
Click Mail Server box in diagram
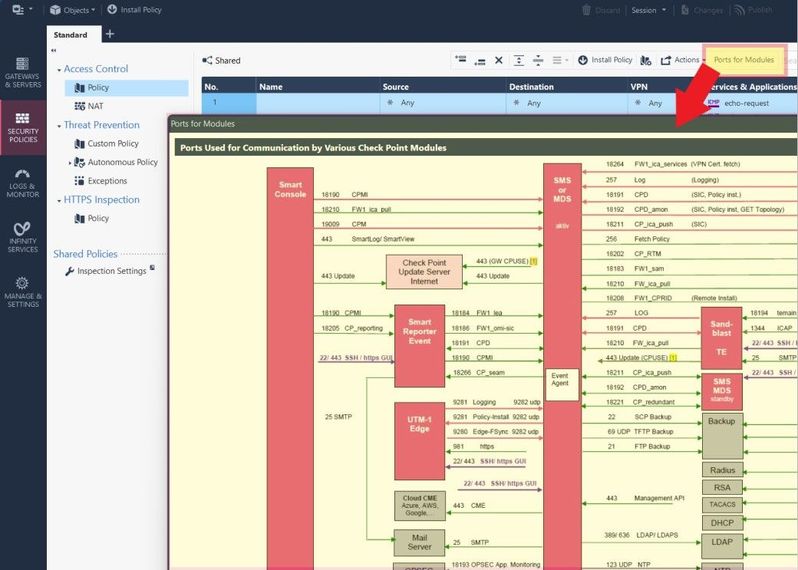419,543
